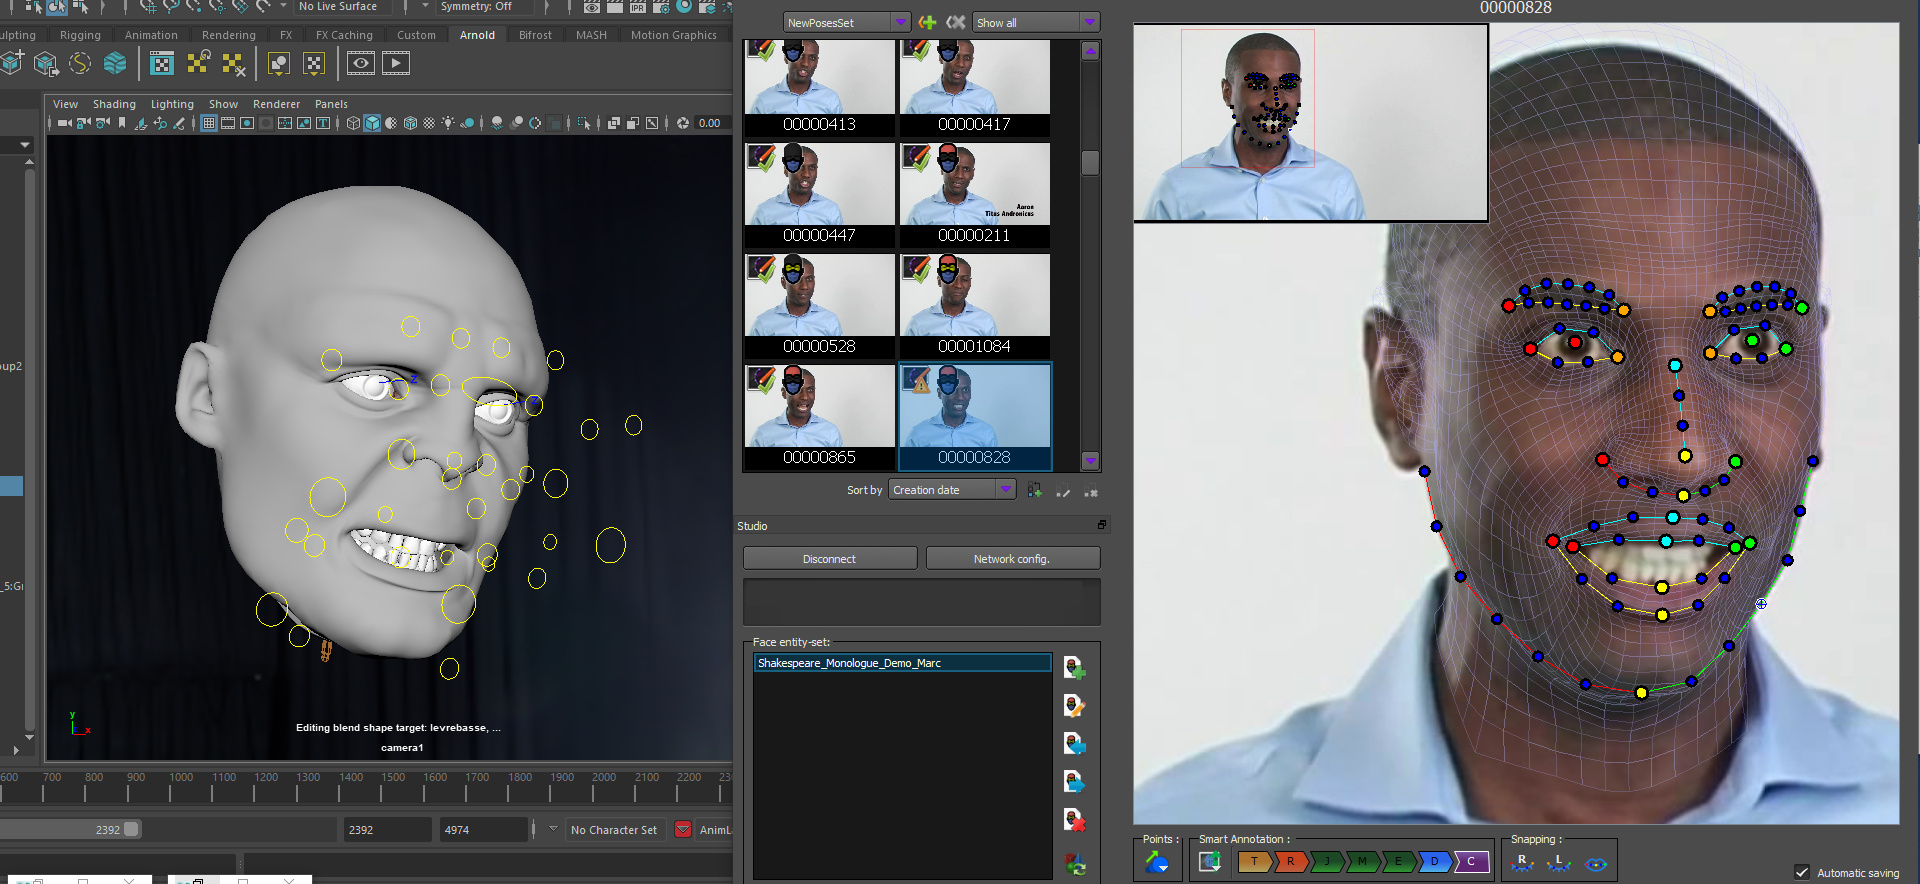Viewport: 1920px width, 884px height.
Task: Click the lips snapping icon
Action: (x=1596, y=863)
